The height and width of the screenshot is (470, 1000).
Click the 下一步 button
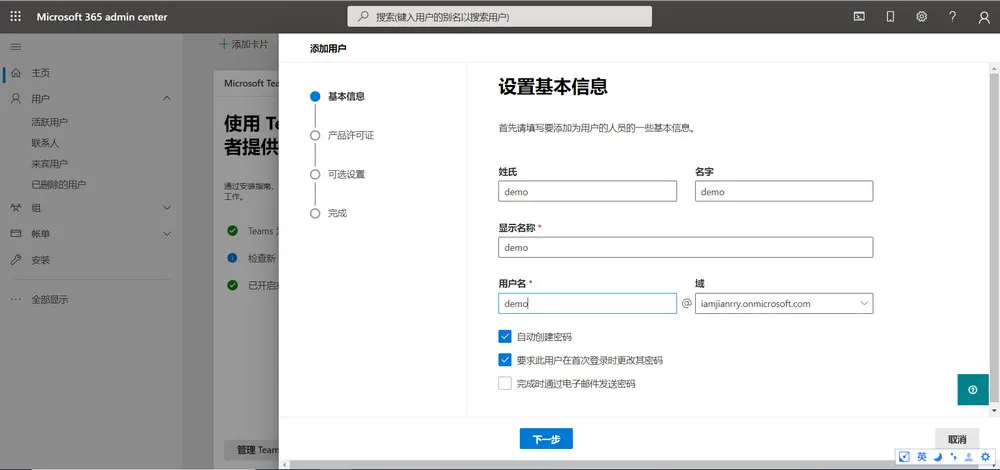coord(546,439)
